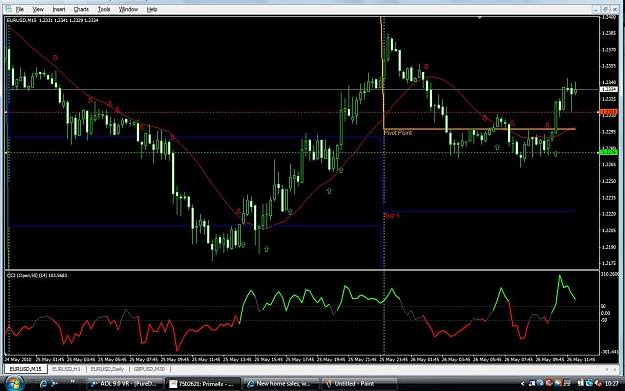Click the 1.2175 price axis label

pyautogui.click(x=609, y=263)
